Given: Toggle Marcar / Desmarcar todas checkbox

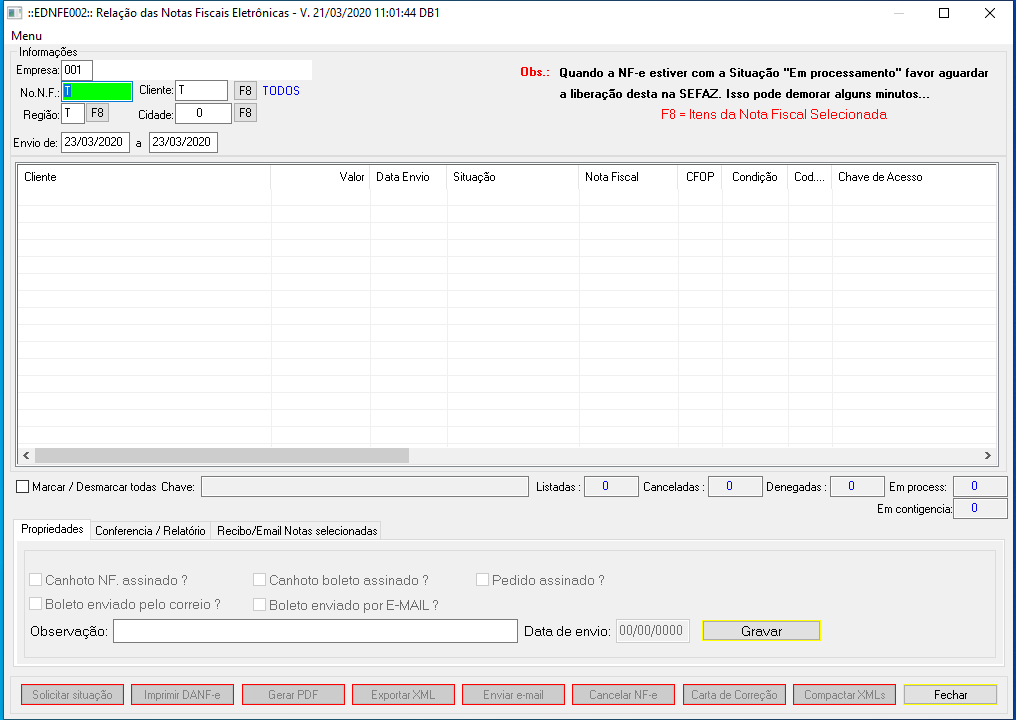Looking at the screenshot, I should point(24,487).
